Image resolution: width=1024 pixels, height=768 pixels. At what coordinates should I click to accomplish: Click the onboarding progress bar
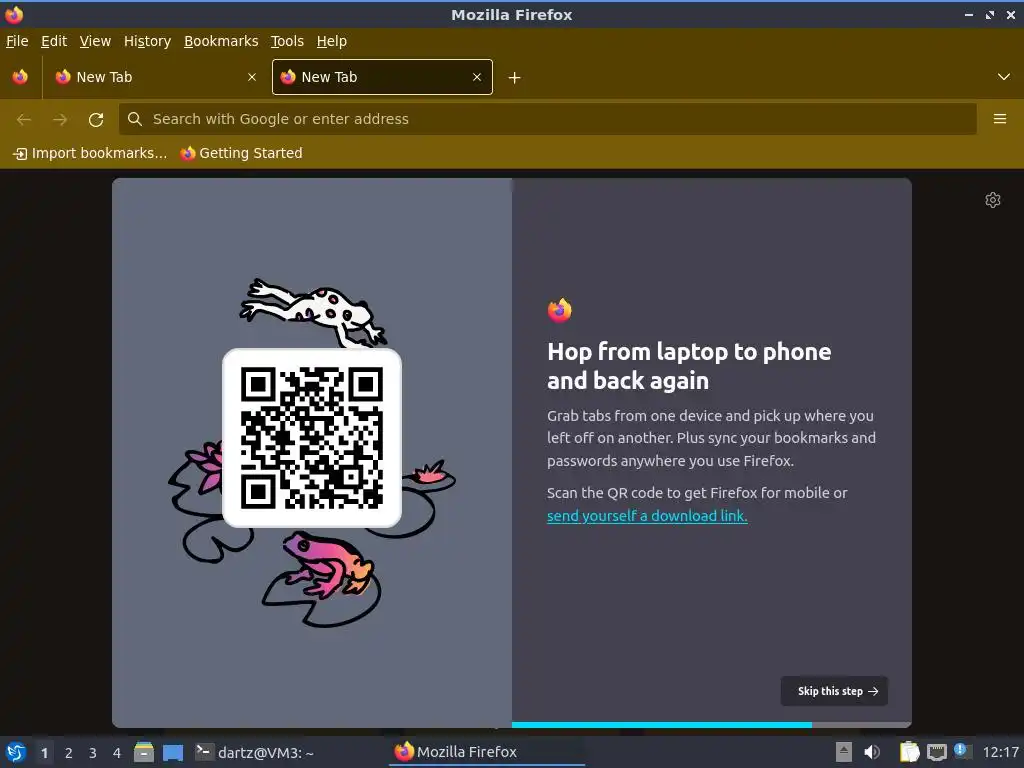pos(711,724)
